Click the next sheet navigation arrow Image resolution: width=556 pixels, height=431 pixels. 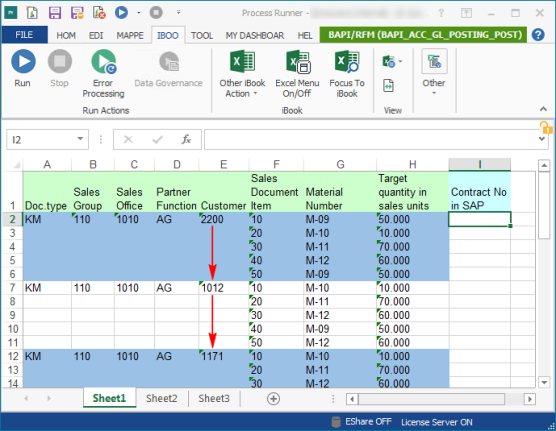click(49, 398)
